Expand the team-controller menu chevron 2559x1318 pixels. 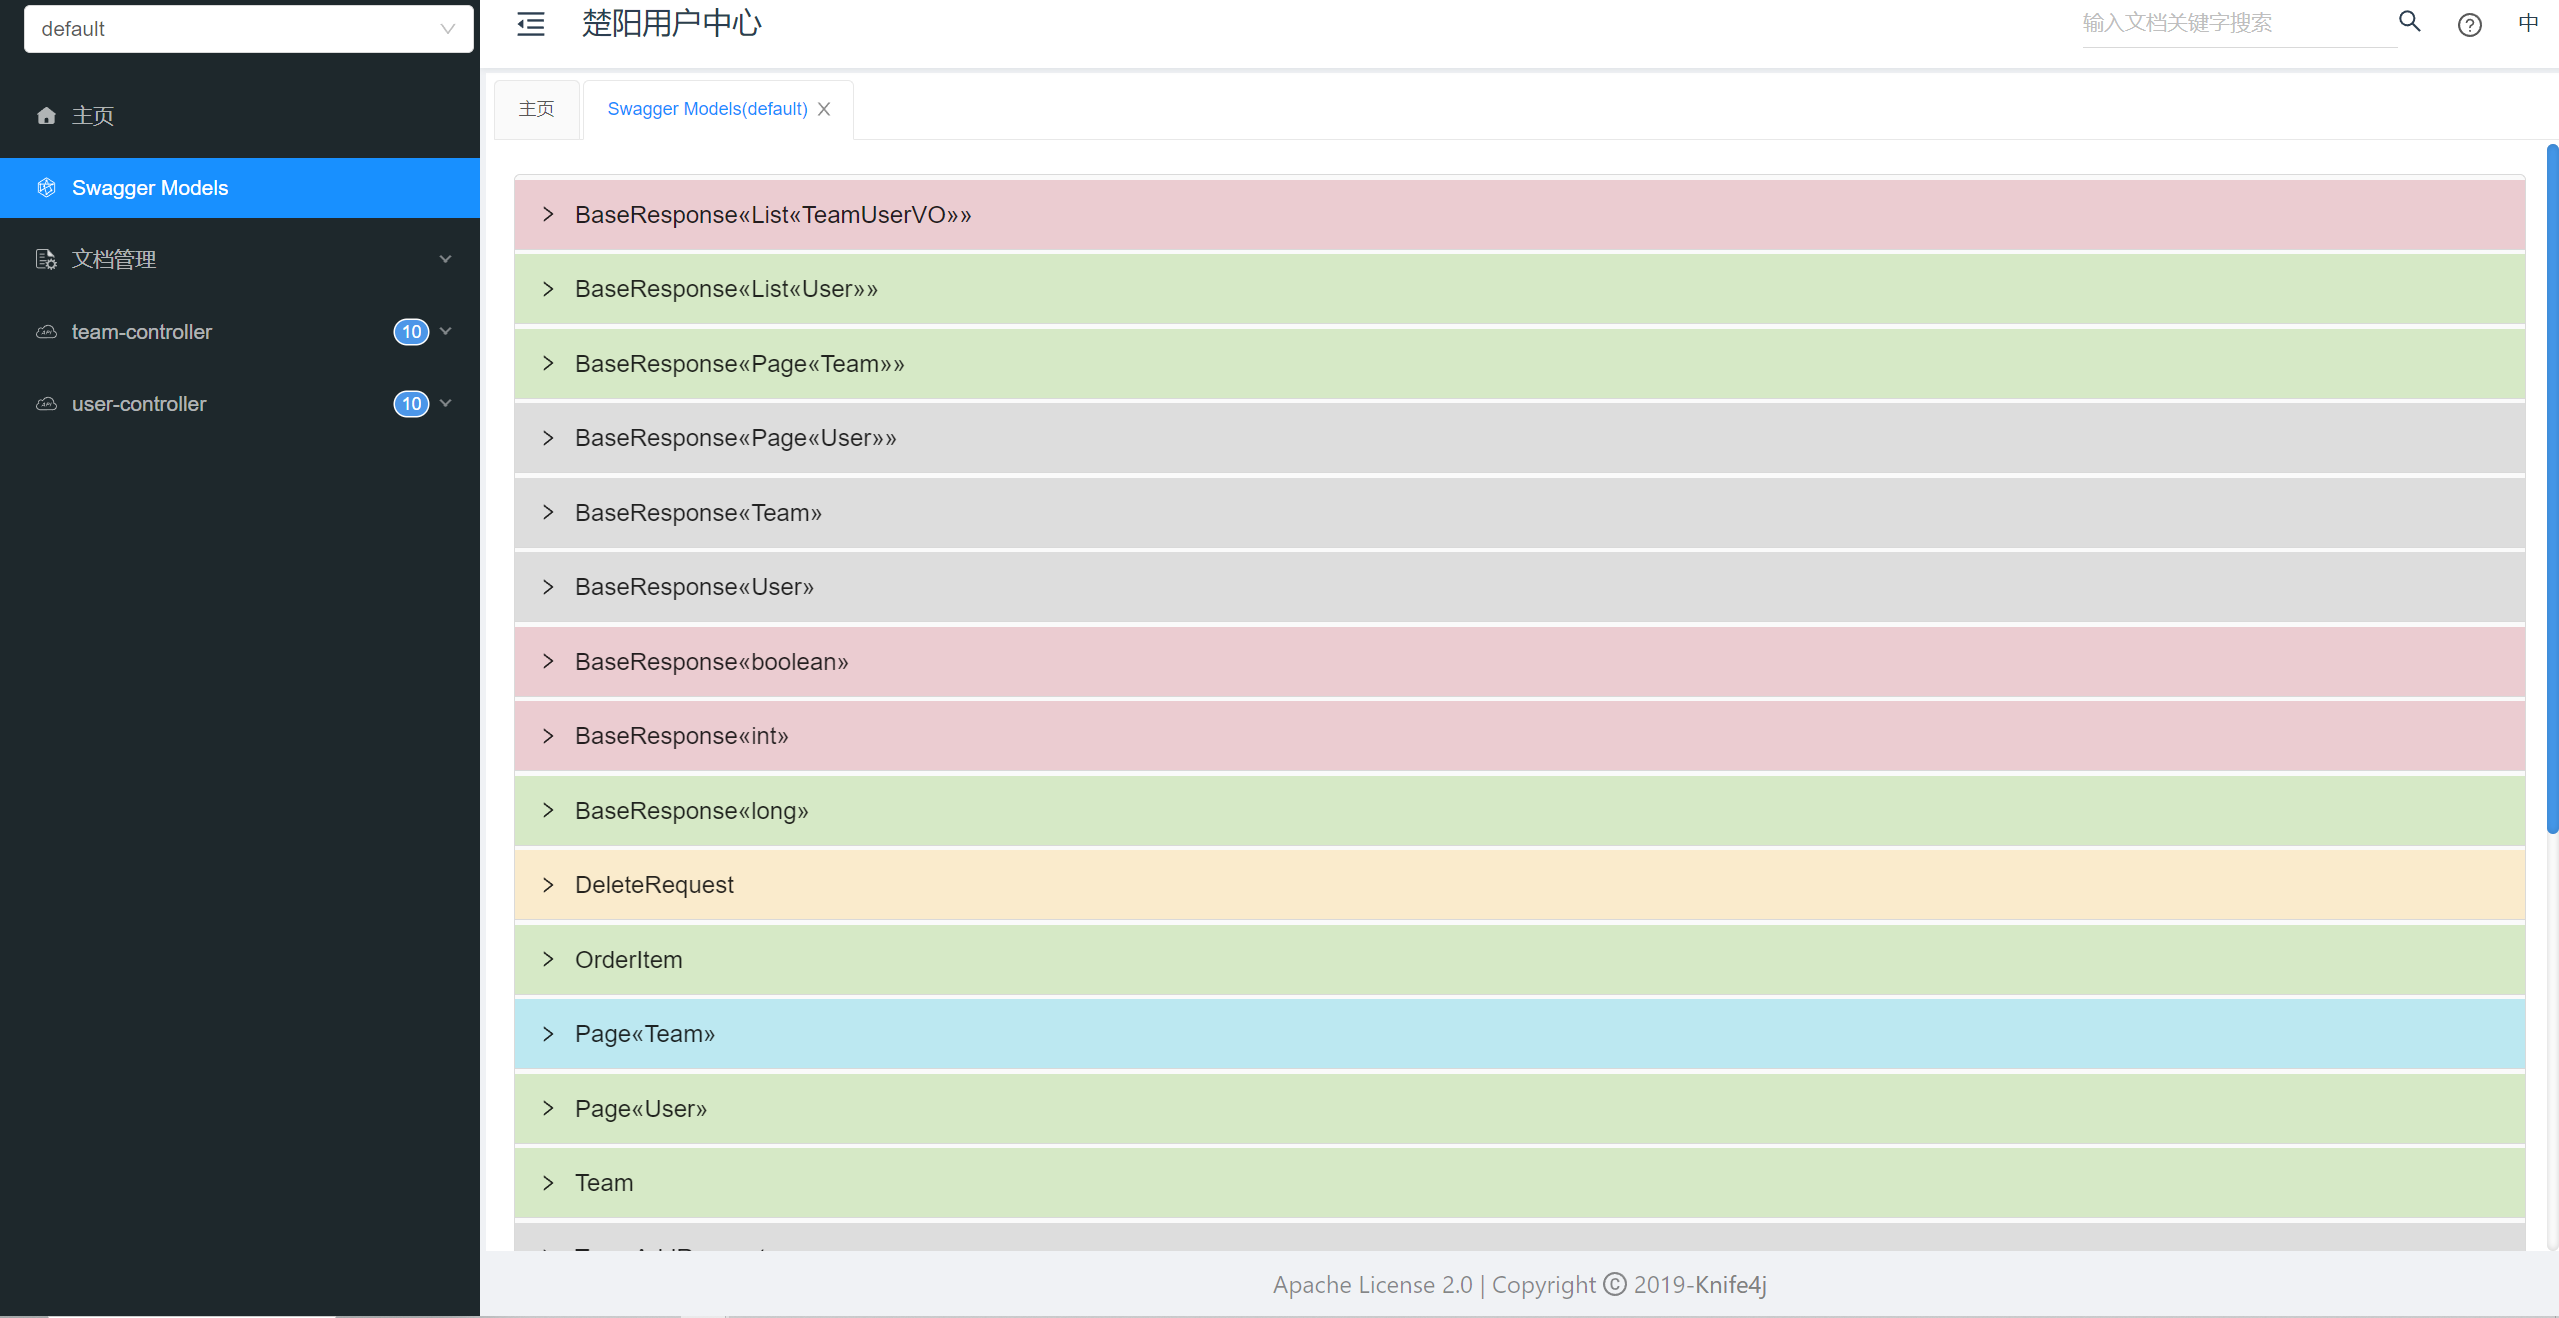(446, 331)
